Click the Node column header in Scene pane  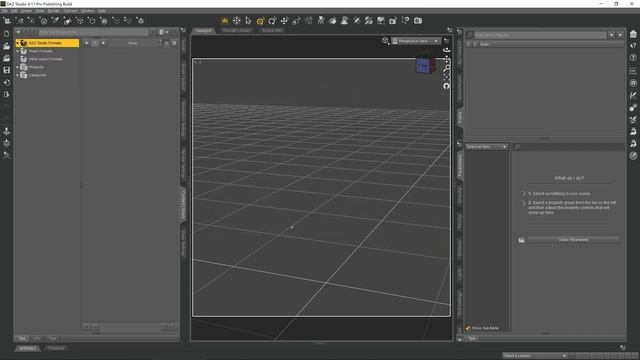pos(484,44)
